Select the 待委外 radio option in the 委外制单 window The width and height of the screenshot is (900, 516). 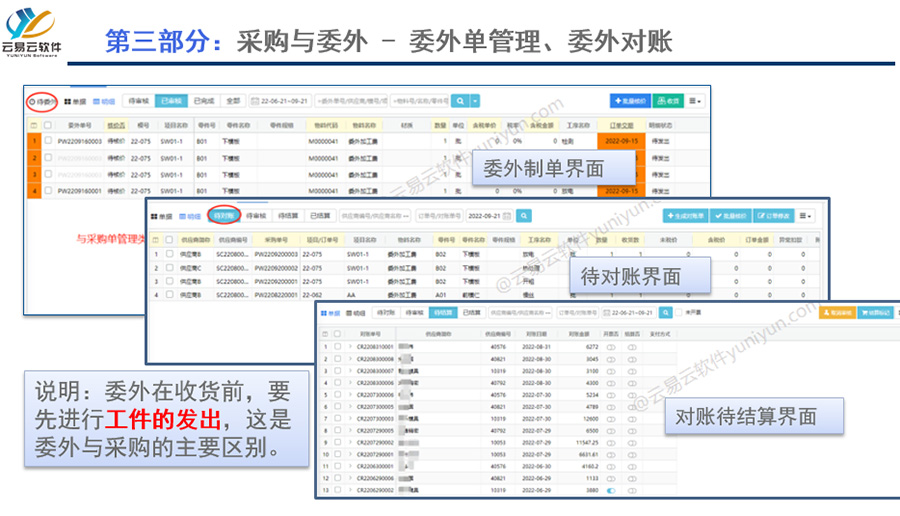pos(42,102)
